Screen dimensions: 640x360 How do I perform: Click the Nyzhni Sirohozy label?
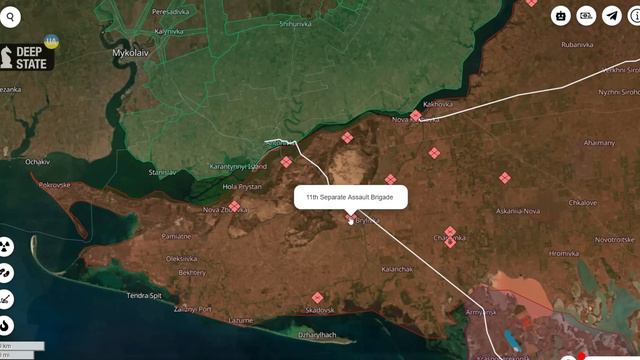619,92
